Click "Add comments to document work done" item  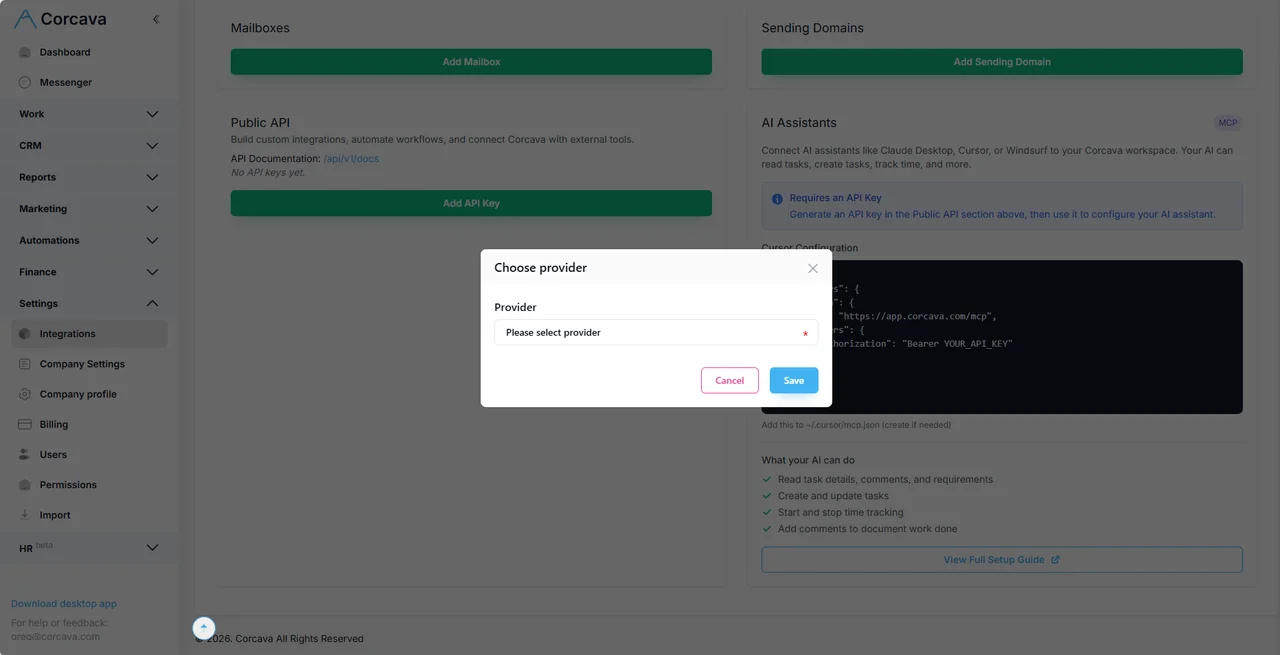pyautogui.click(x=867, y=529)
